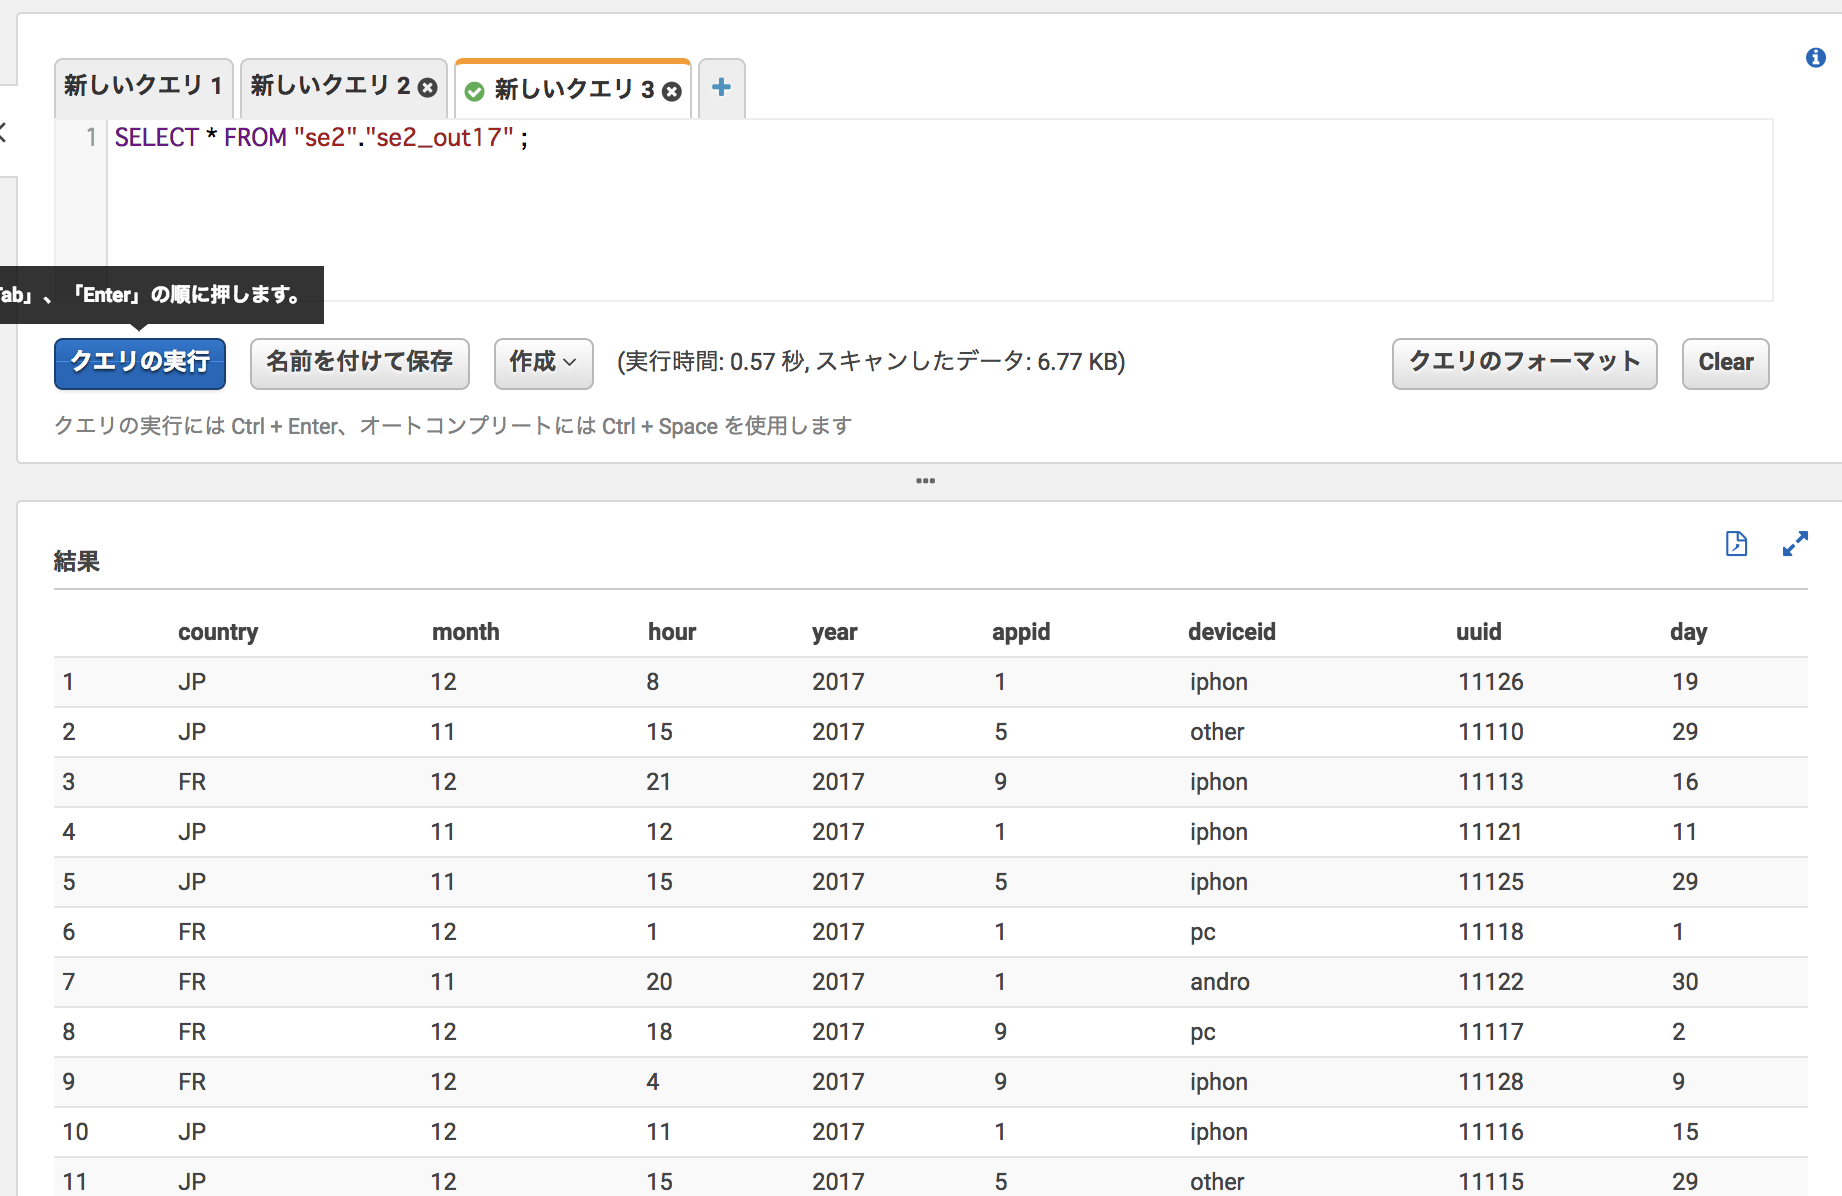Viewport: 1842px width, 1196px height.
Task: Collapse the left sidebar arrow
Action: point(4,131)
